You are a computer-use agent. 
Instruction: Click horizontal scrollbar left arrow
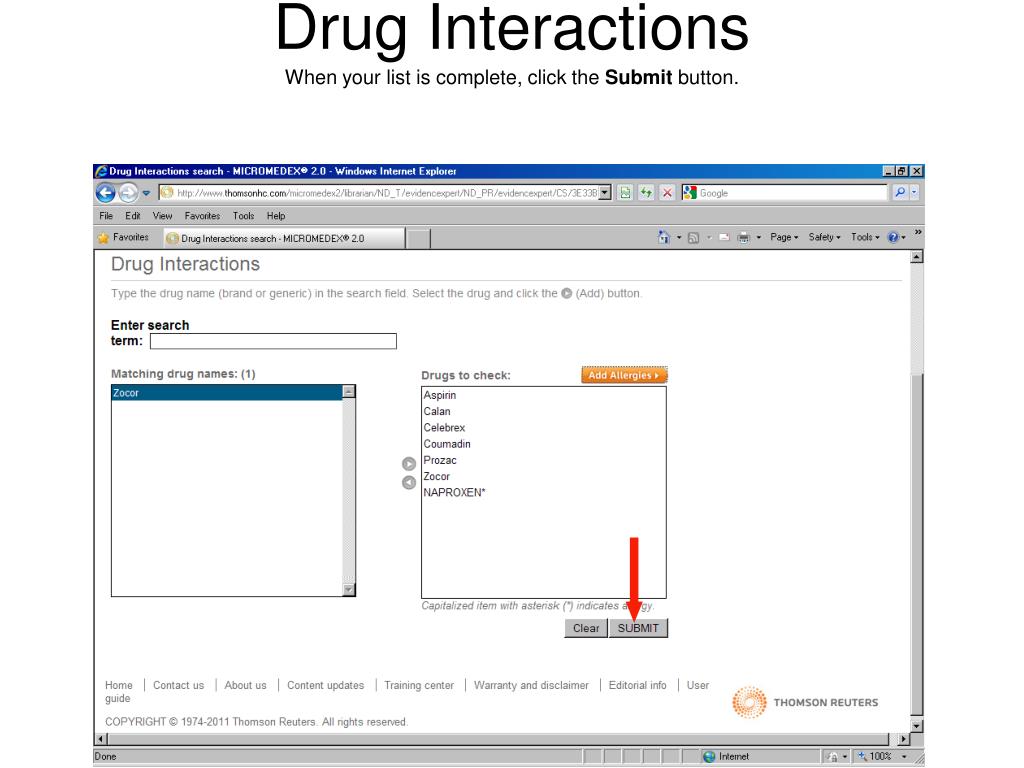coord(101,739)
